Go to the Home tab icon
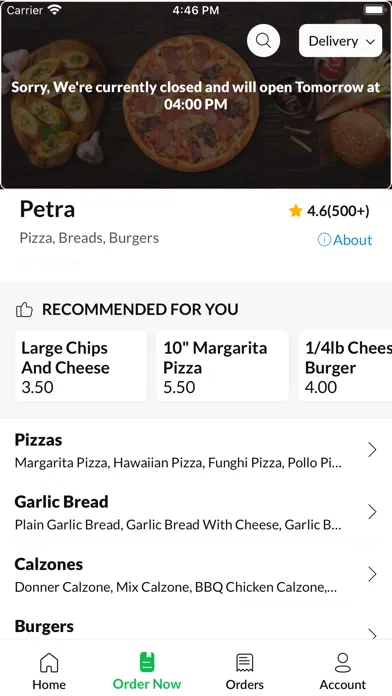The image size is (392, 696). point(49,663)
